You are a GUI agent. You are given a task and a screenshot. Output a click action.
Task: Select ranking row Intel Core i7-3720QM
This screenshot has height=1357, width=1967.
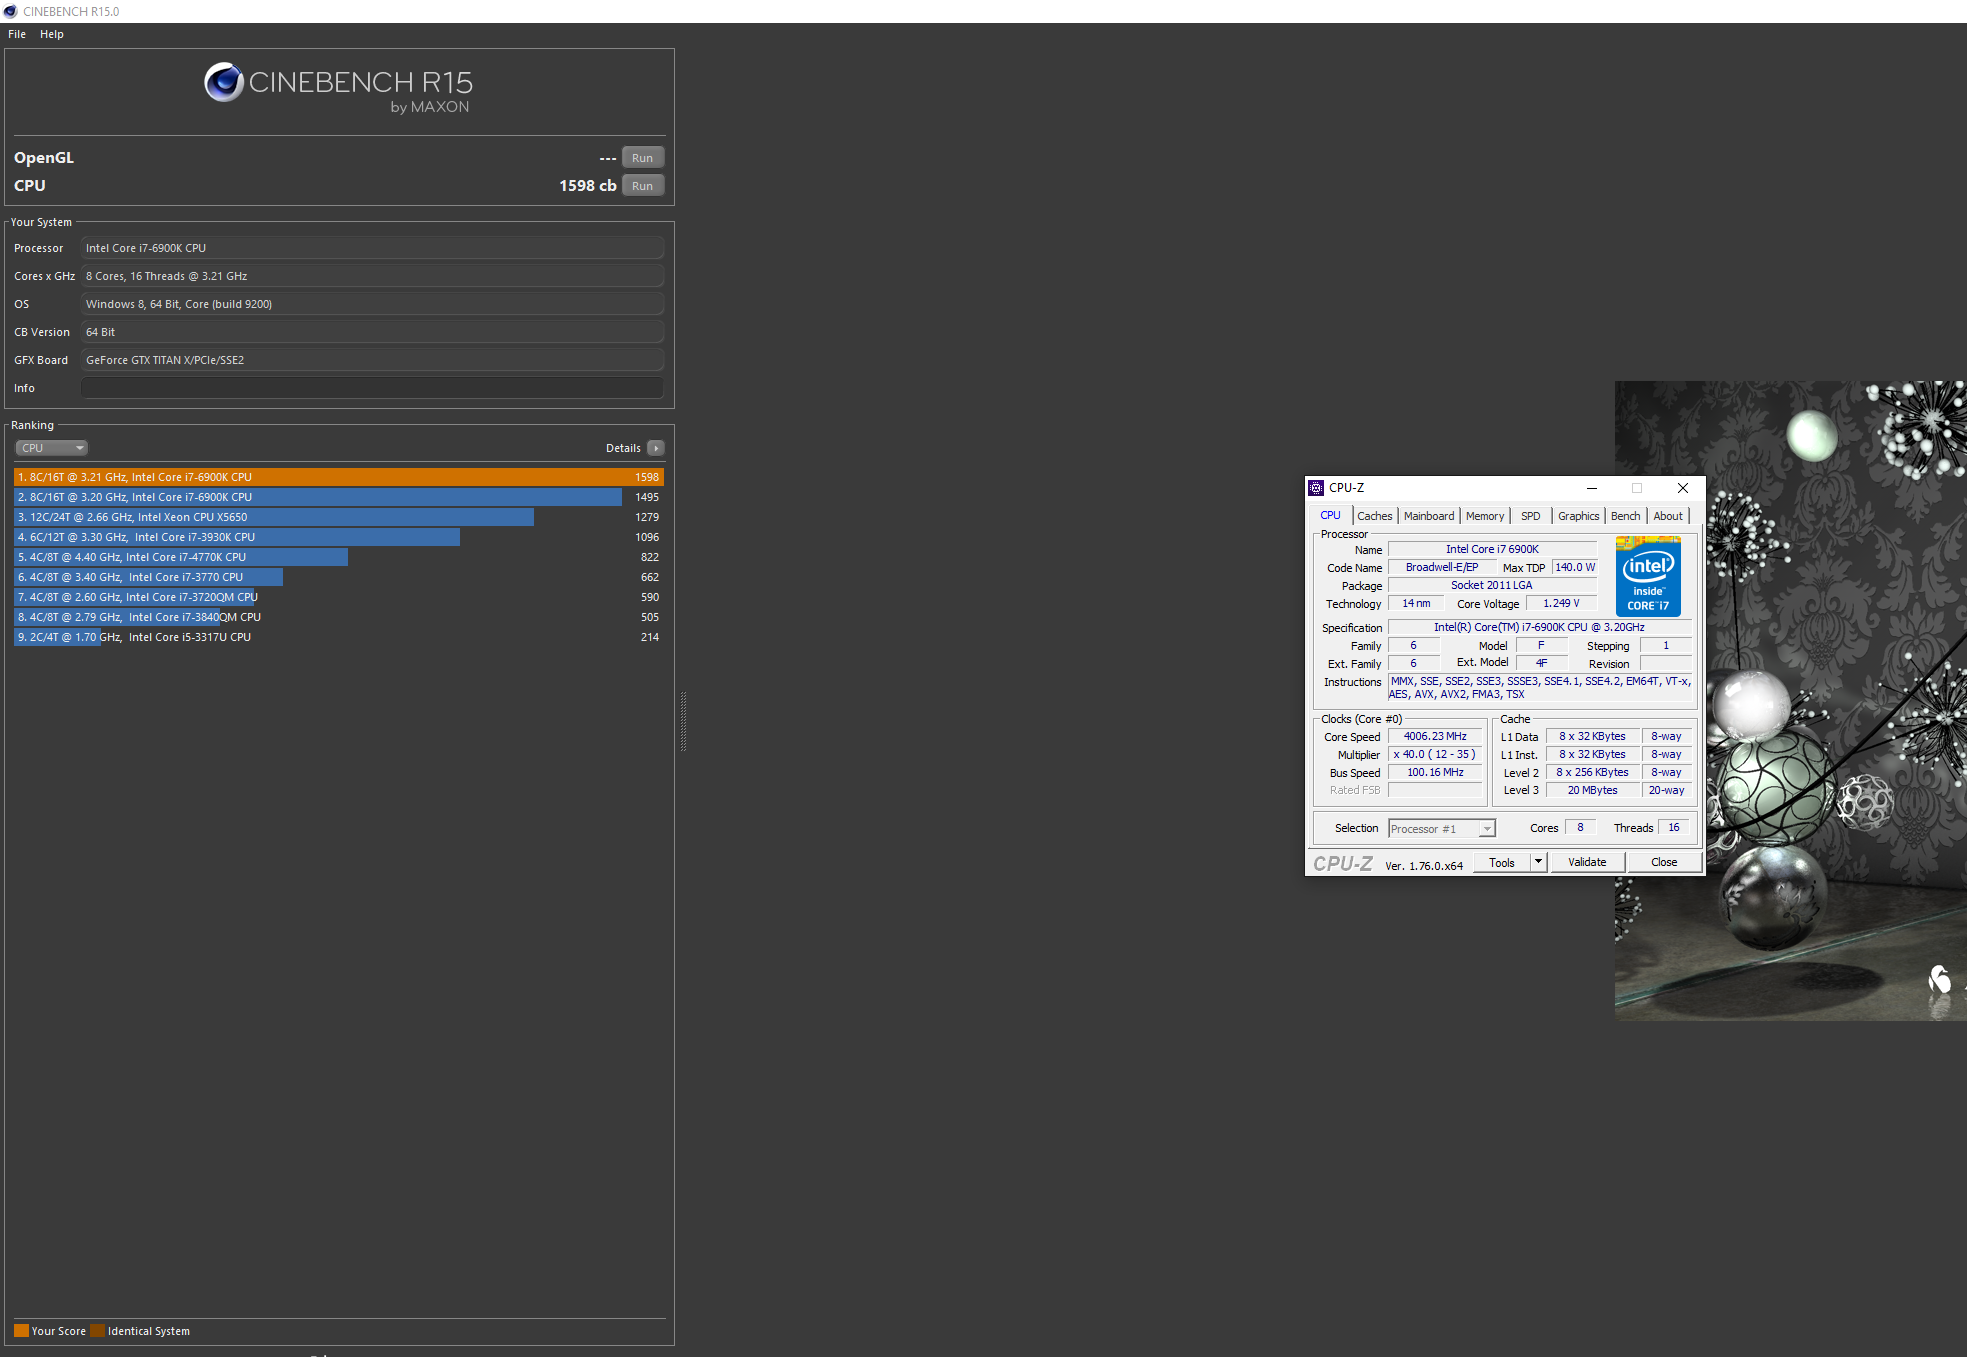pyautogui.click(x=339, y=597)
